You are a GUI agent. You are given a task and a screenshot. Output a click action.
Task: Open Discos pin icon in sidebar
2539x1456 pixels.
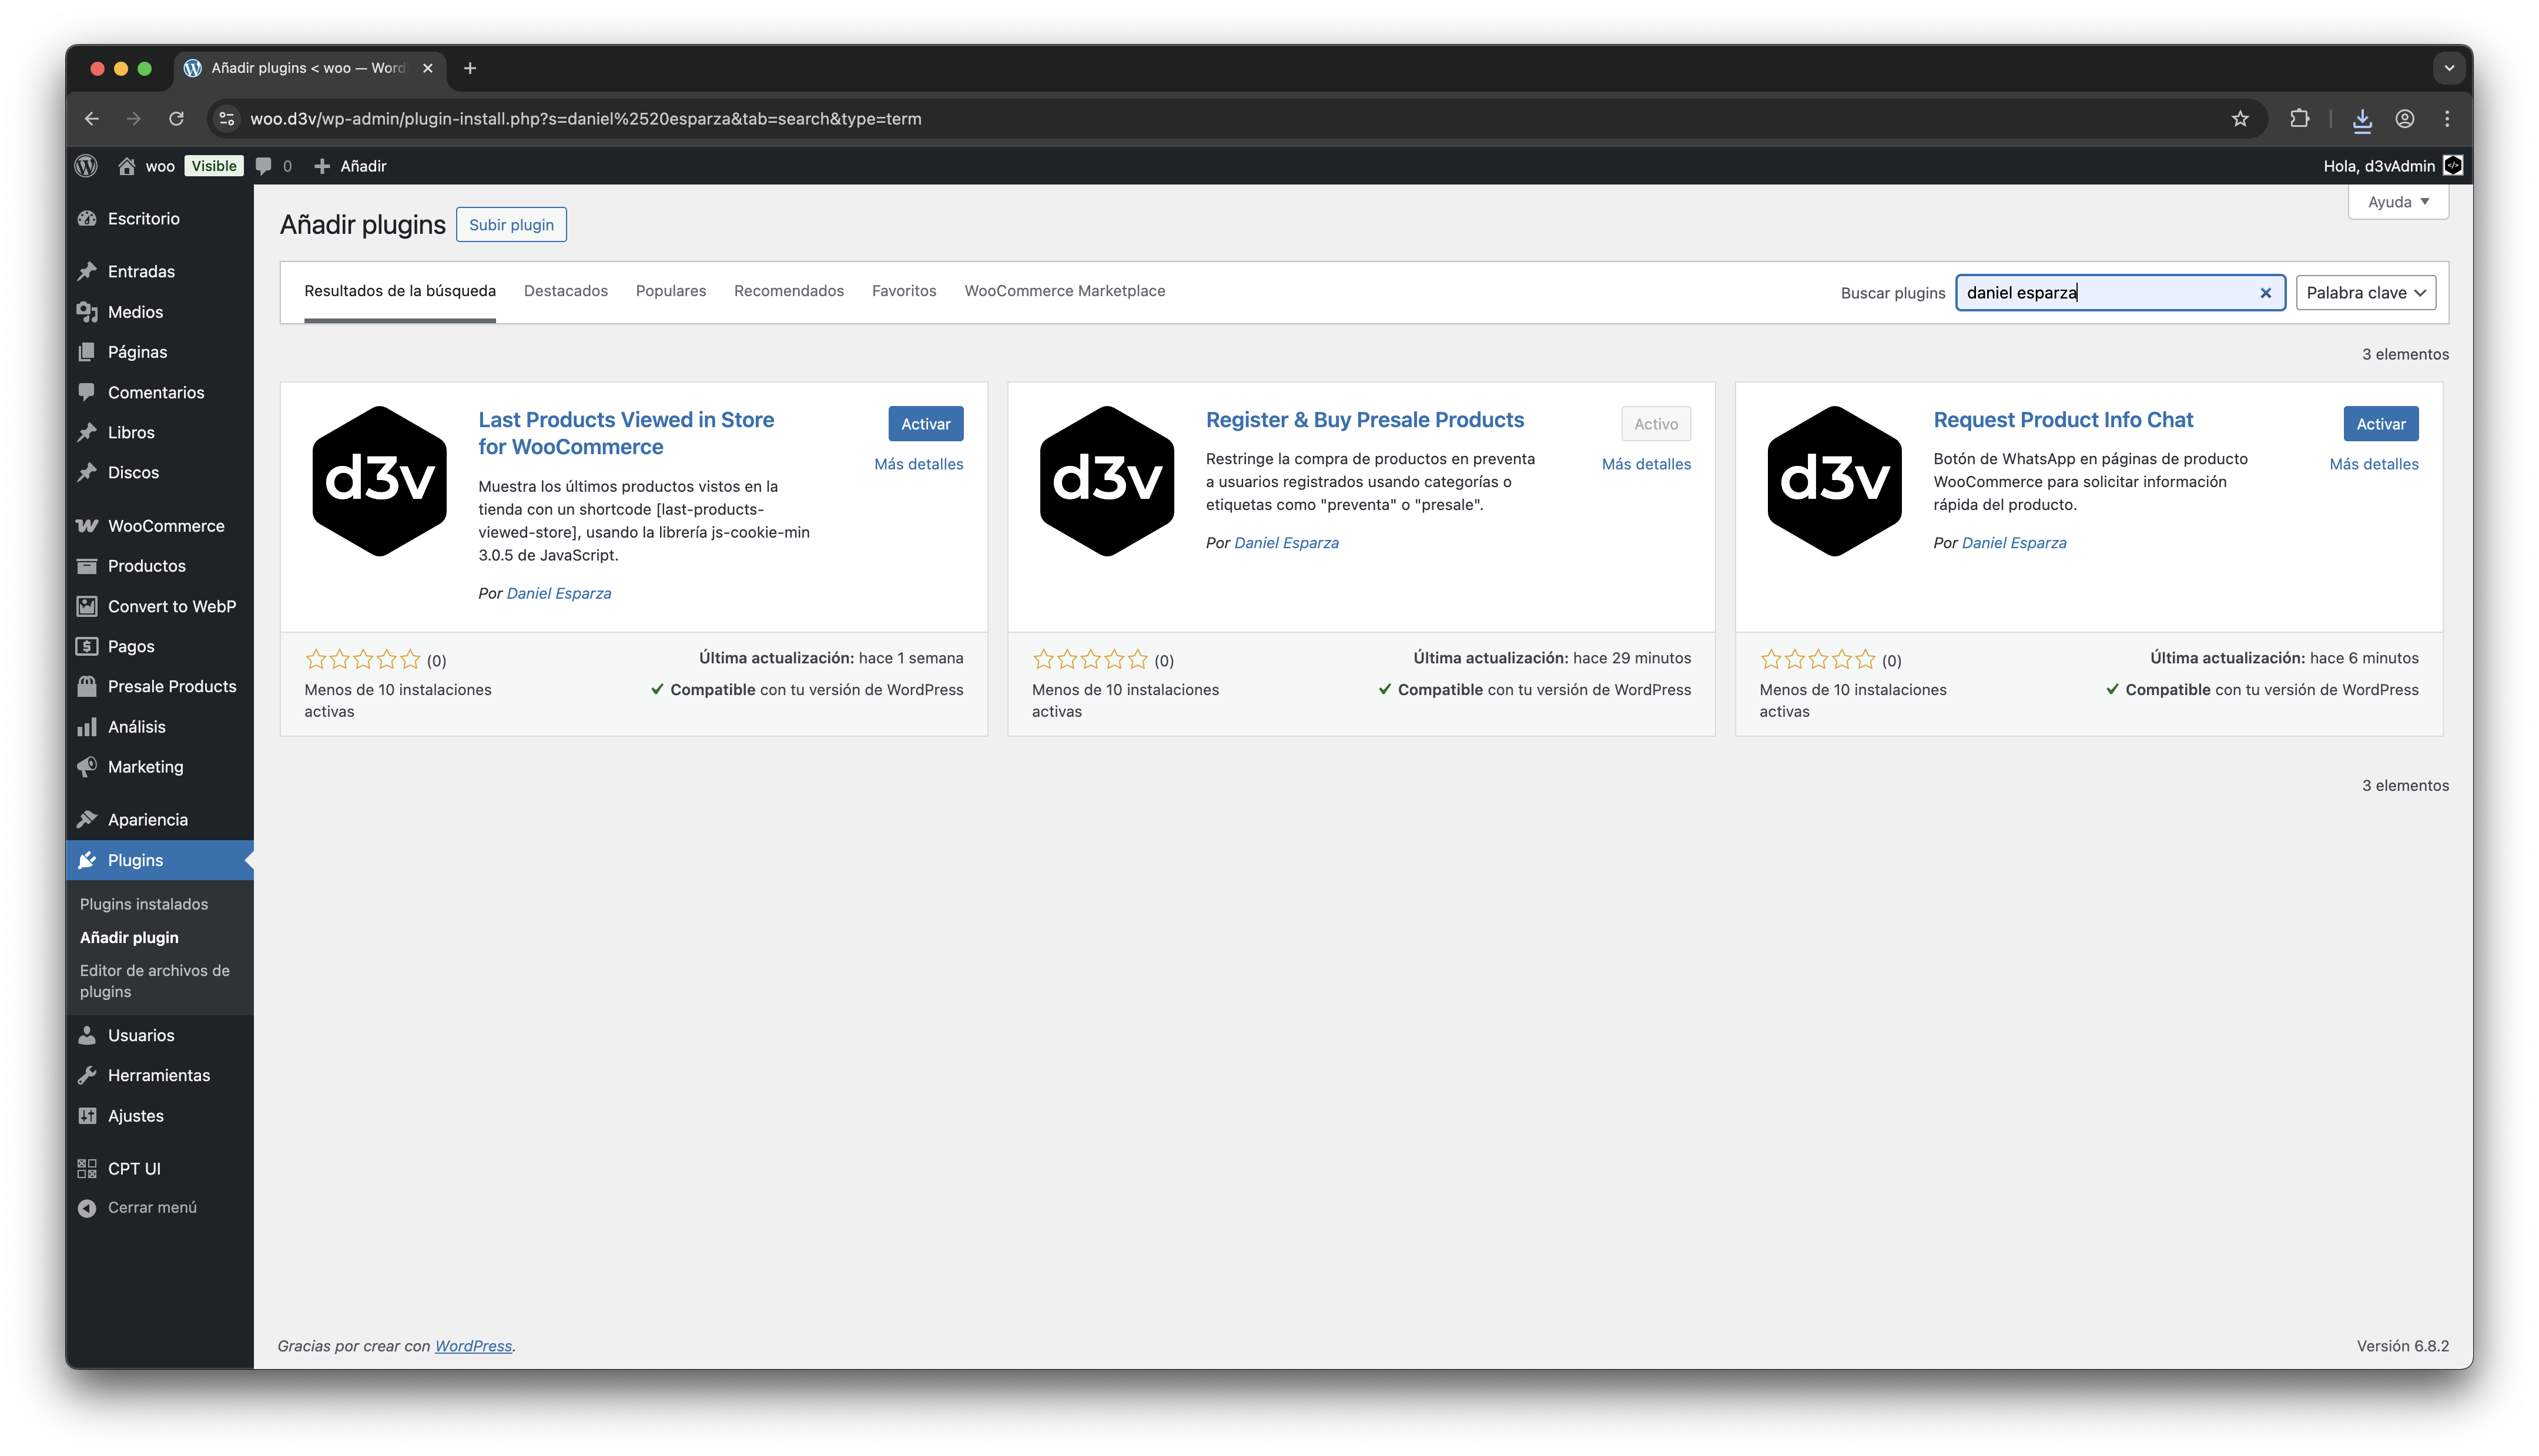[x=87, y=472]
